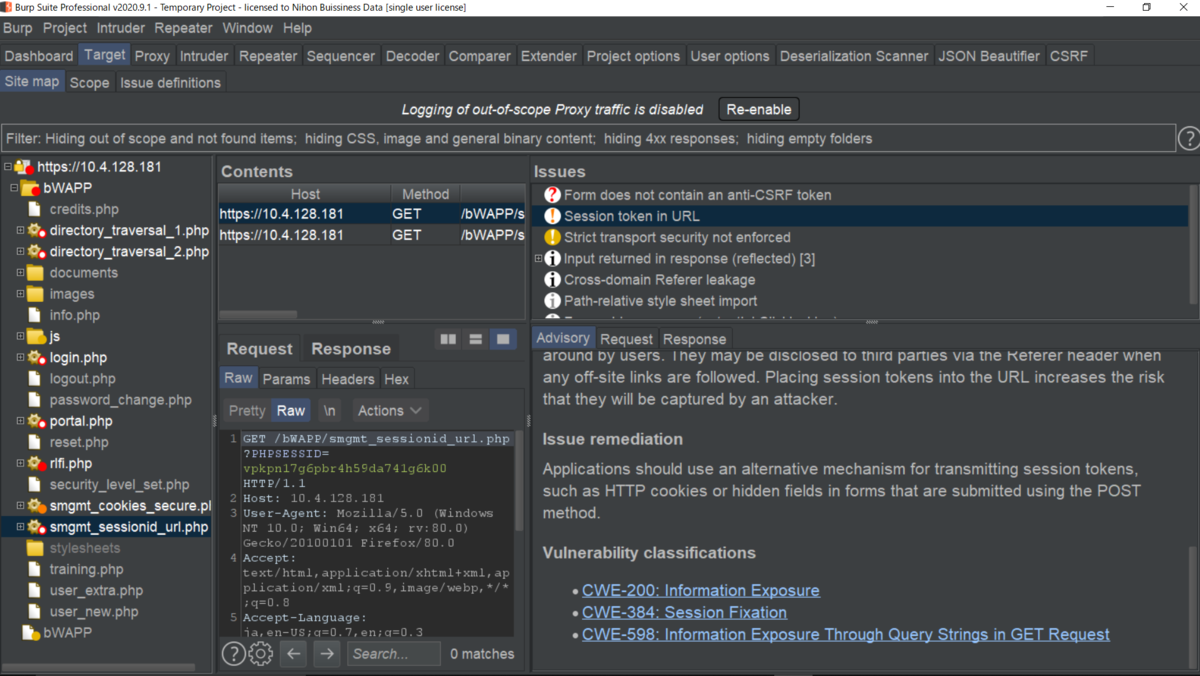Open CWE-200: Information Exposure link
1200x676 pixels.
coord(701,591)
